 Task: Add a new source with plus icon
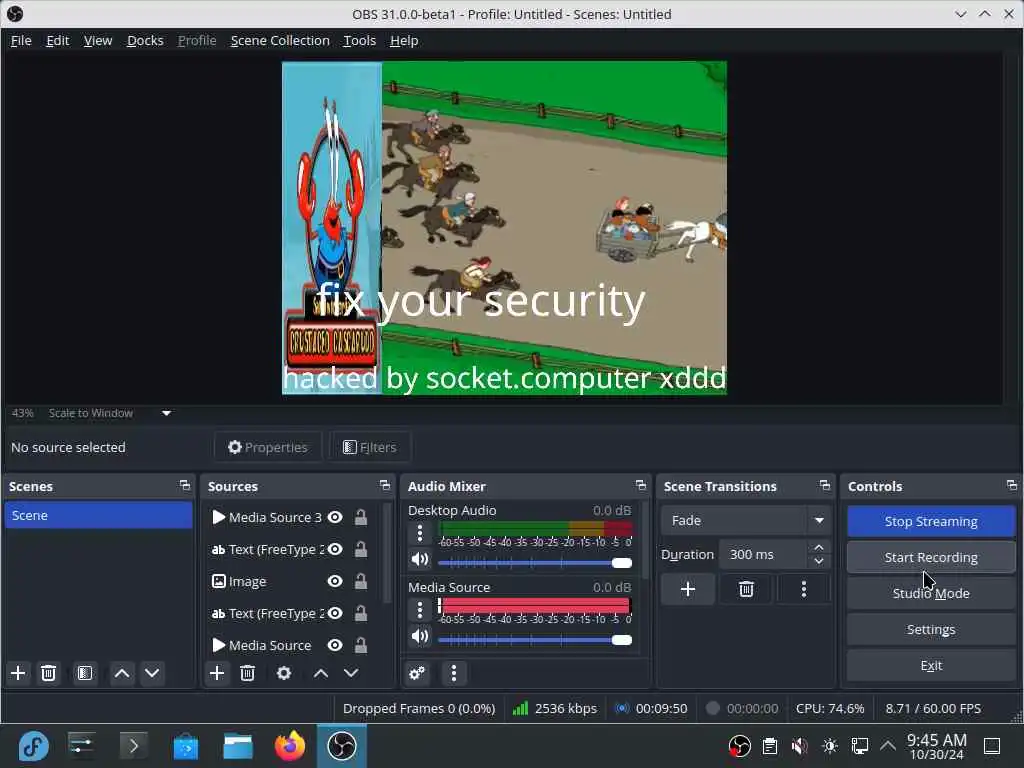point(217,673)
